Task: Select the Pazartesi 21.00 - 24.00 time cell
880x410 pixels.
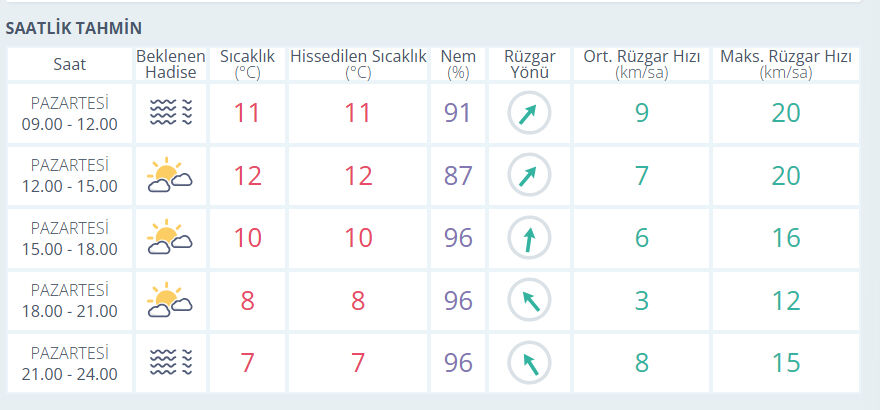Action: pyautogui.click(x=70, y=363)
